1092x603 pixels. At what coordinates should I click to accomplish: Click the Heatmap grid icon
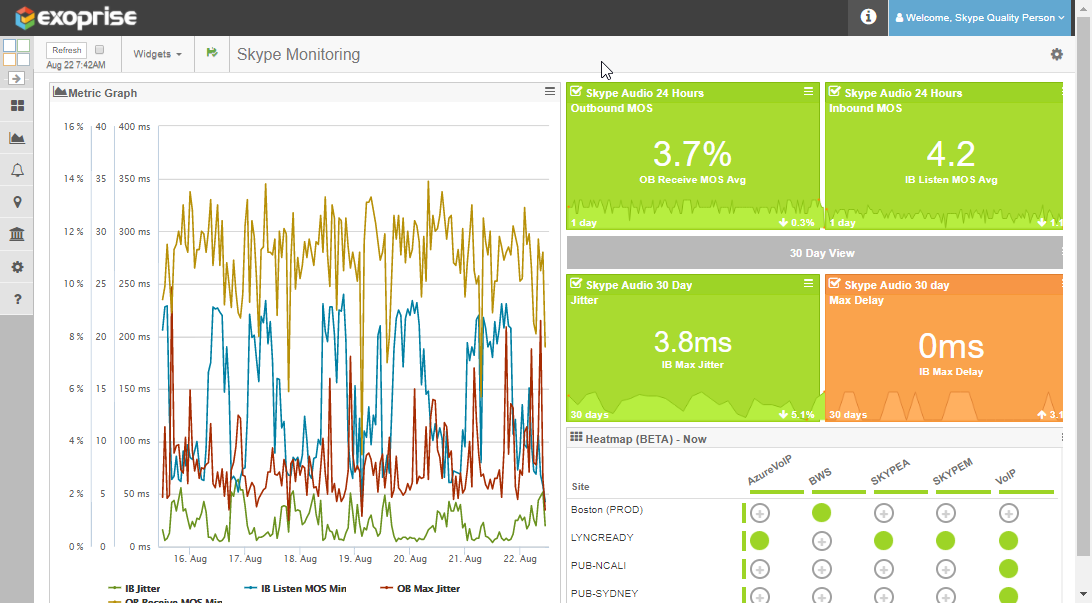pyautogui.click(x=576, y=437)
